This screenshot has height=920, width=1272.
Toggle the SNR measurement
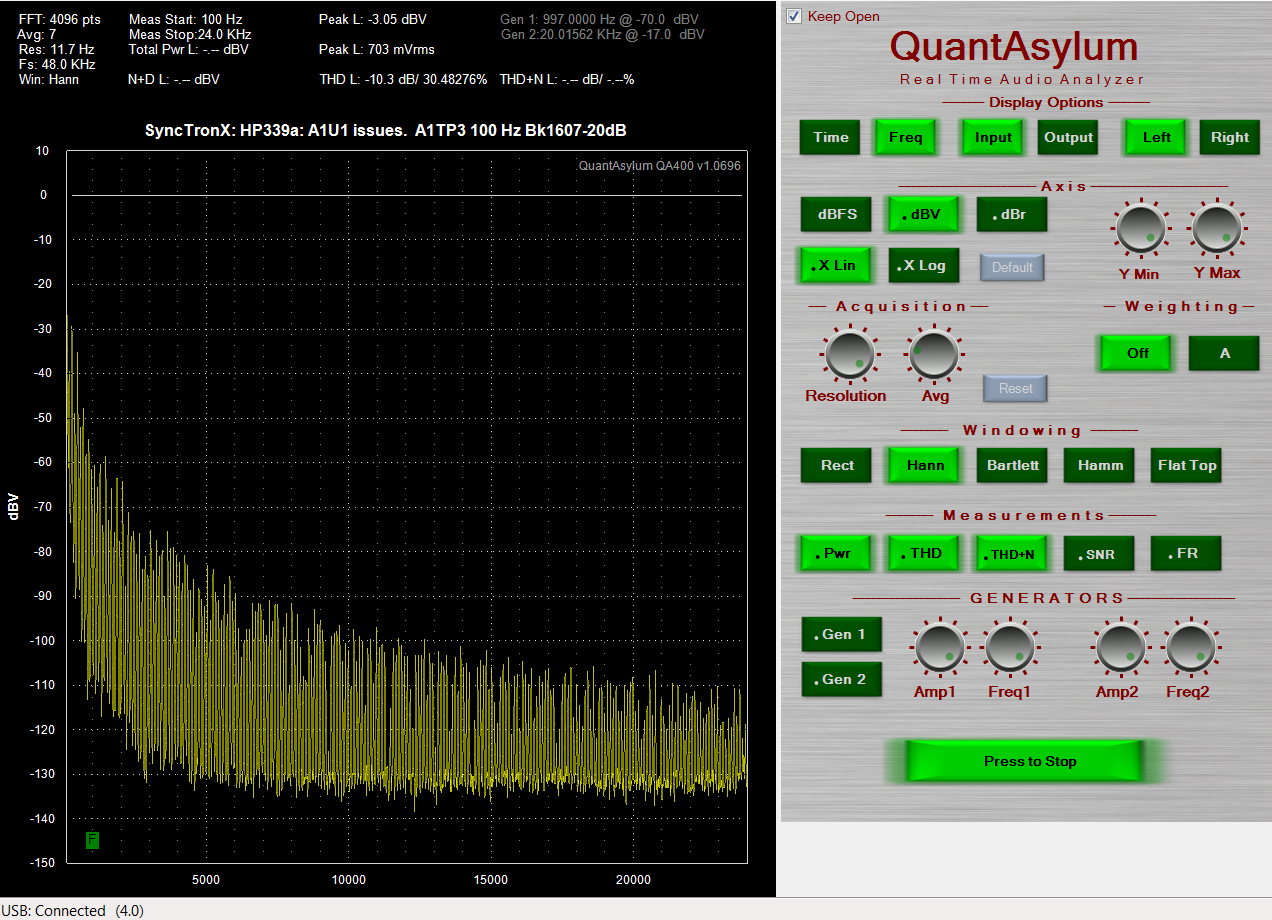[1099, 553]
